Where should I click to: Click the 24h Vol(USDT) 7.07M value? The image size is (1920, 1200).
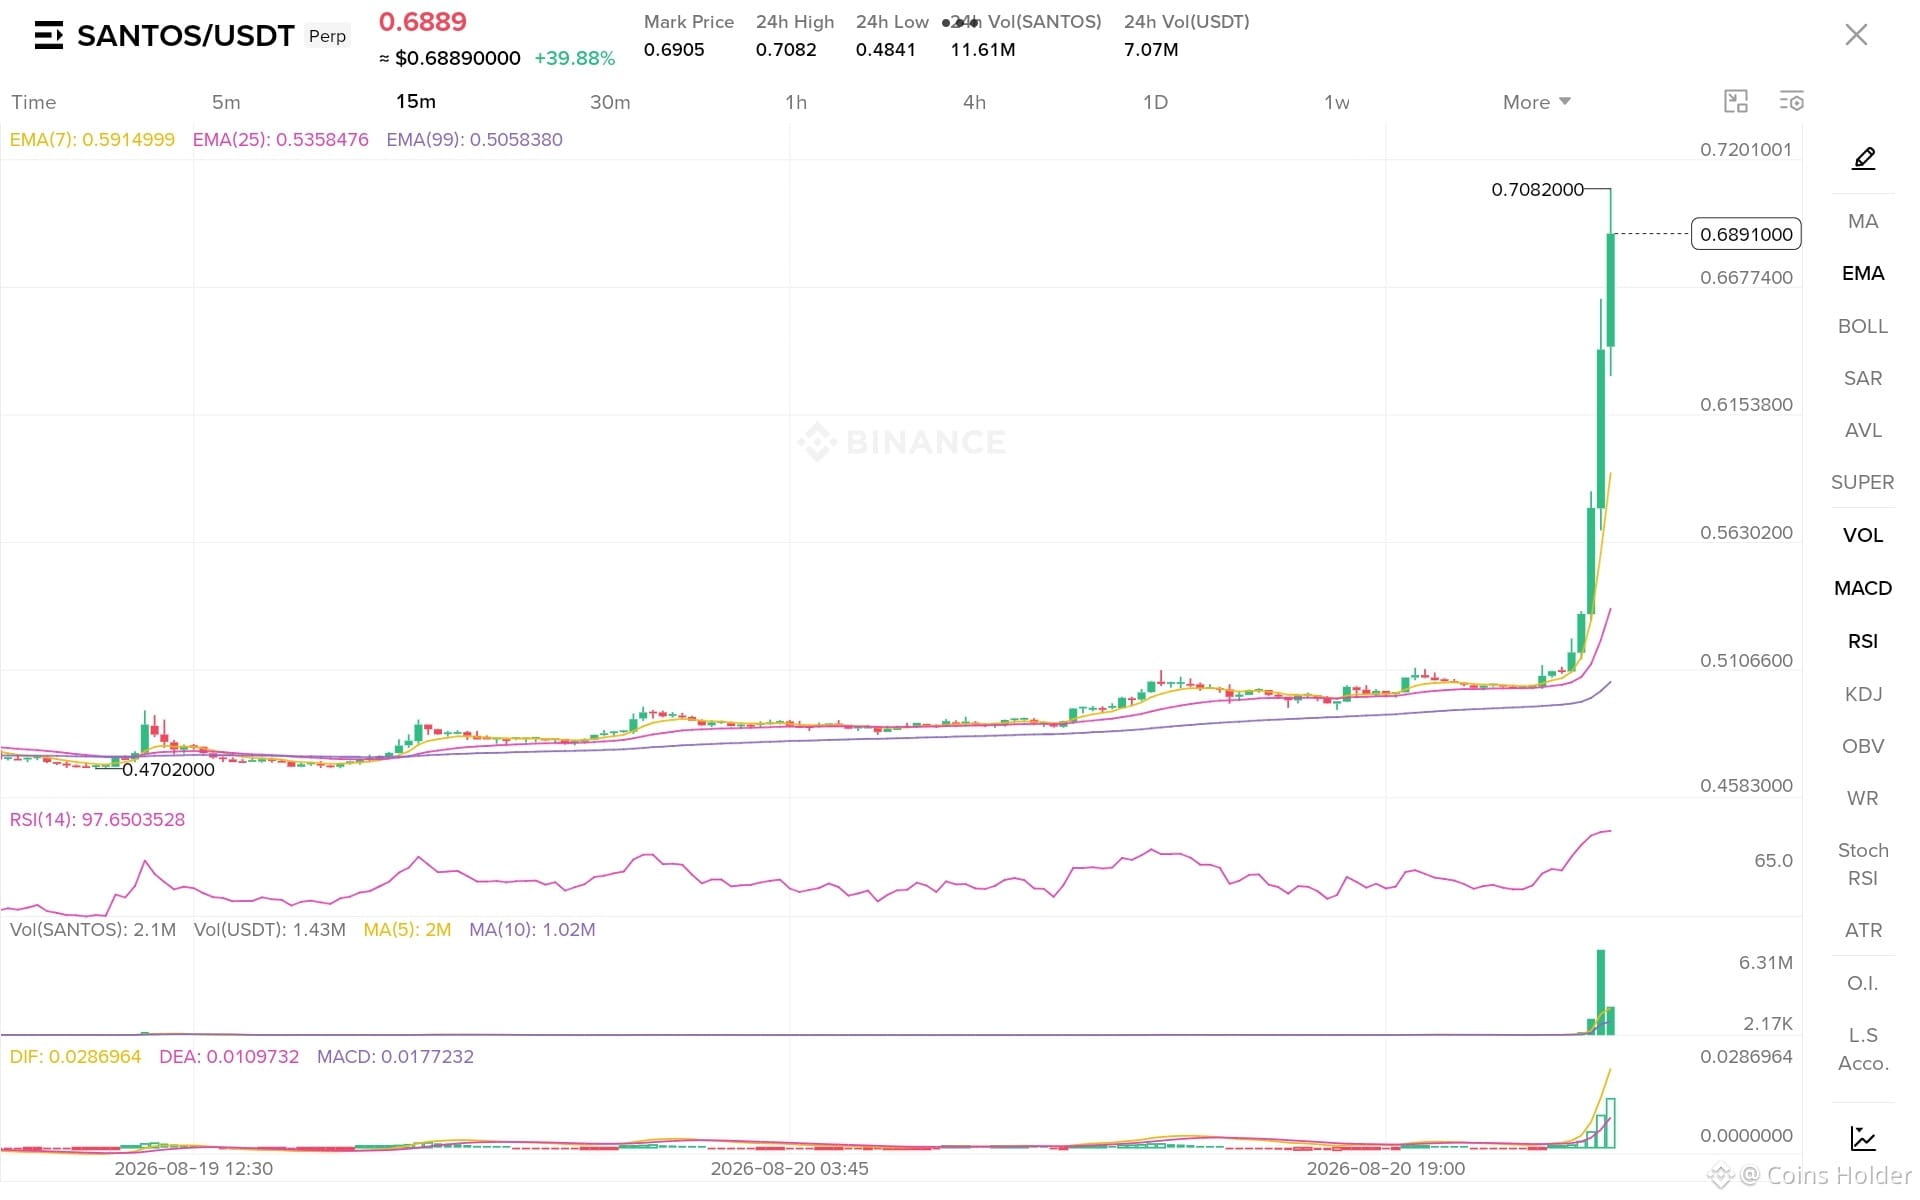click(1151, 50)
